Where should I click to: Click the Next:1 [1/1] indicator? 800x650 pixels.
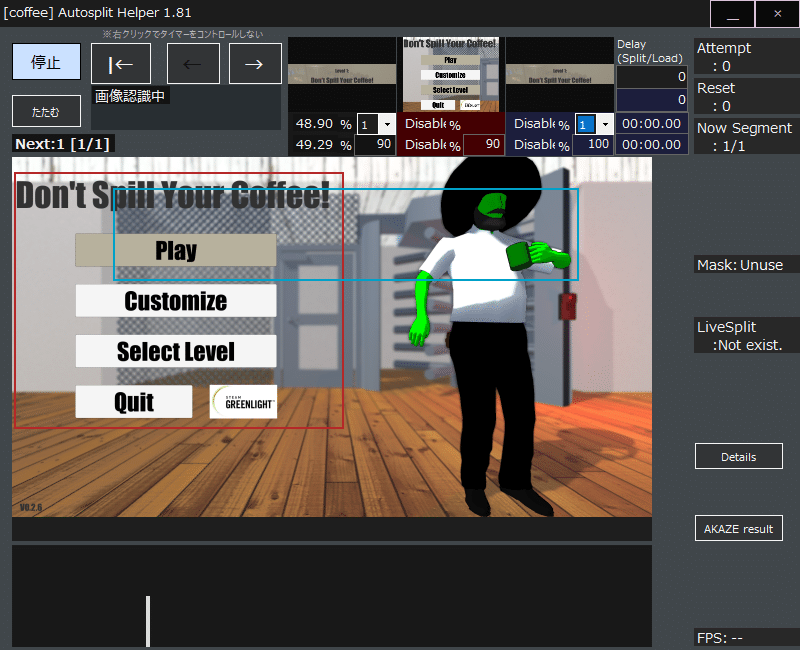tap(63, 144)
